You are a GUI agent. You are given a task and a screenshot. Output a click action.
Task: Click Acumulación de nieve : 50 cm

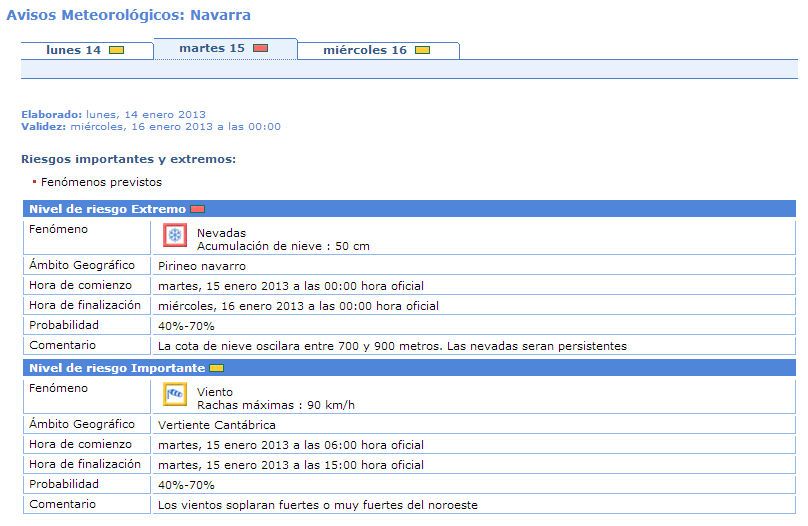(283, 246)
